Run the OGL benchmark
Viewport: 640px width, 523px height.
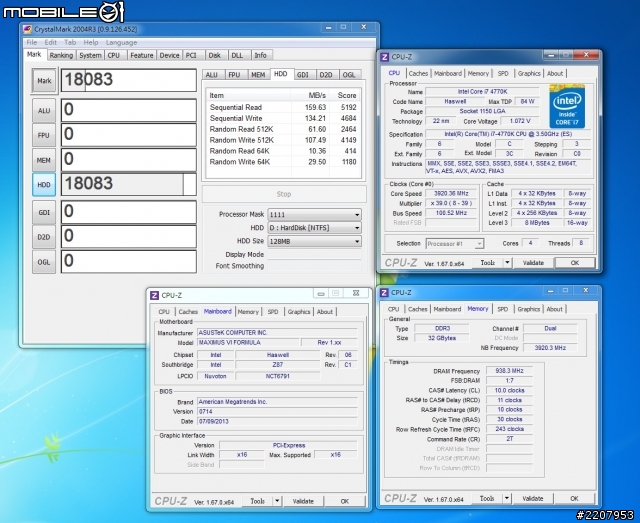pos(44,262)
